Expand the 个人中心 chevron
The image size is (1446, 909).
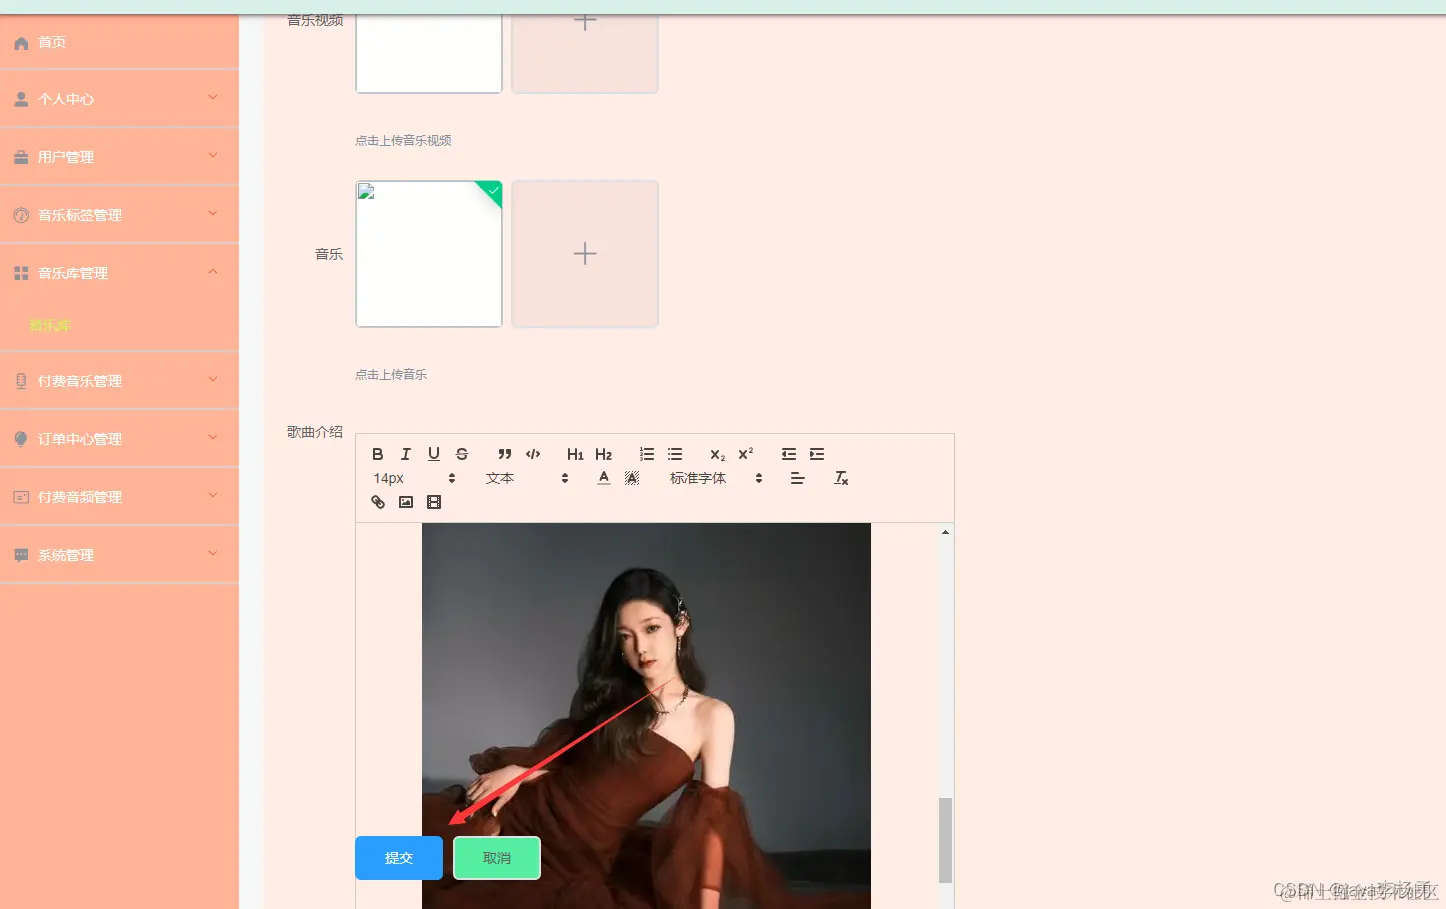click(212, 97)
